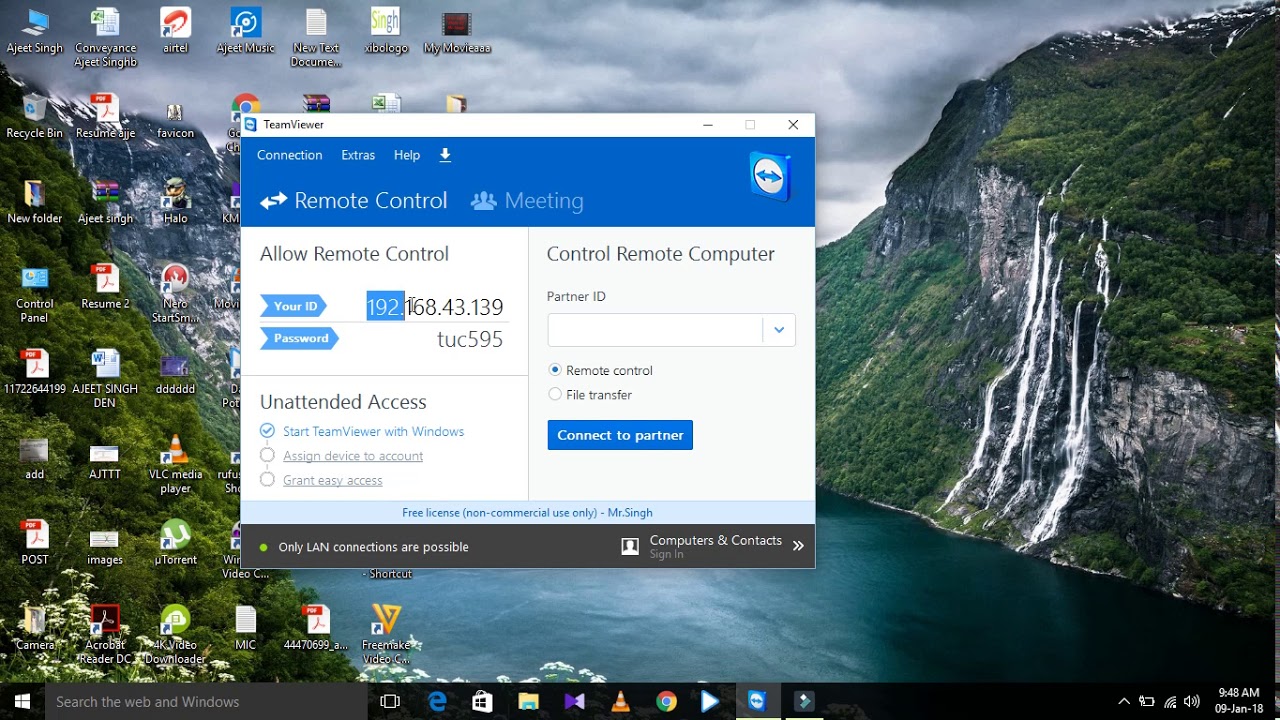Click the Password label tag
Viewport: 1280px width, 720px height.
point(300,338)
